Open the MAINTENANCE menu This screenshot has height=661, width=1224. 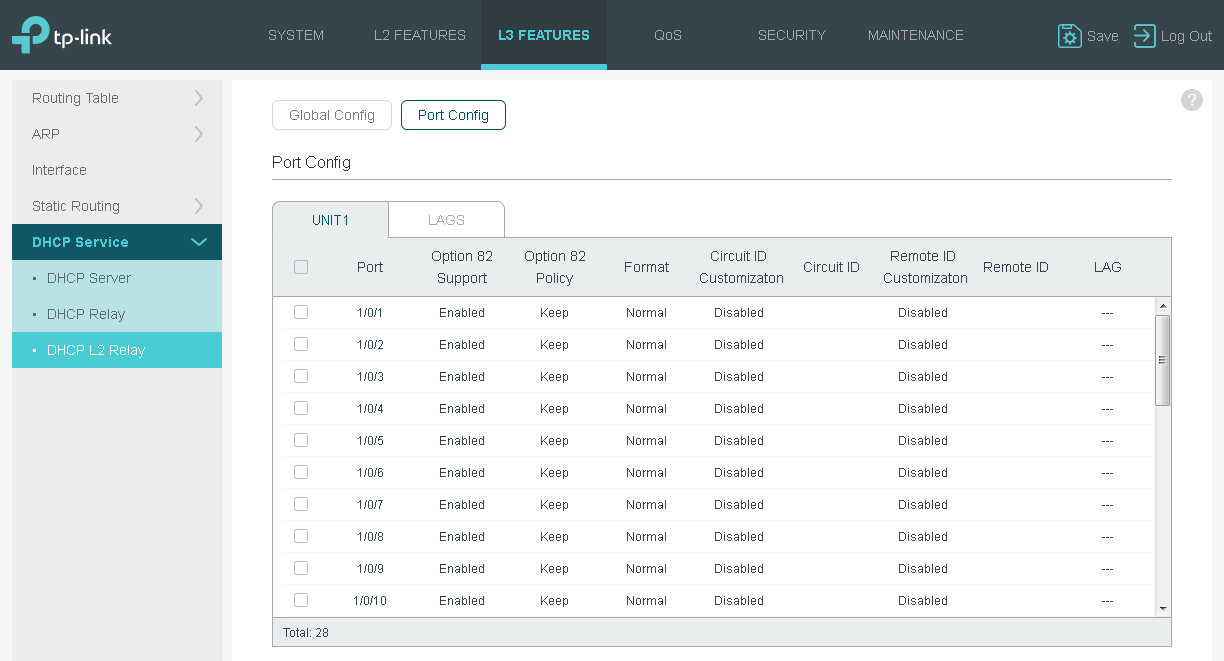tap(916, 35)
